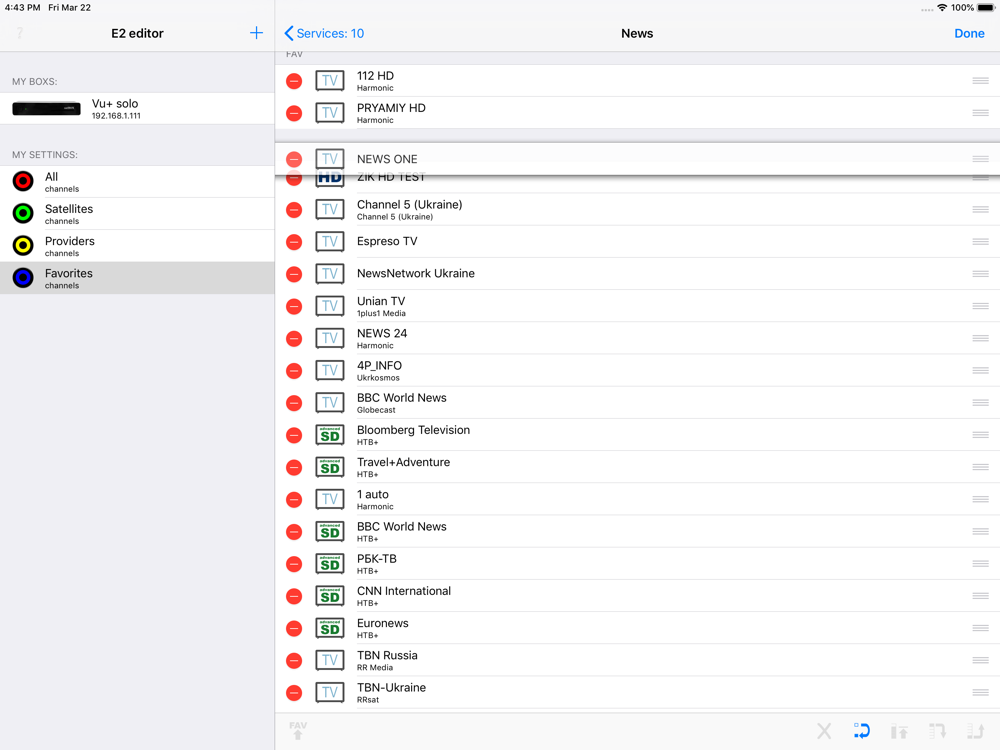Go back to Services: 10
1000x750 pixels.
(x=324, y=33)
